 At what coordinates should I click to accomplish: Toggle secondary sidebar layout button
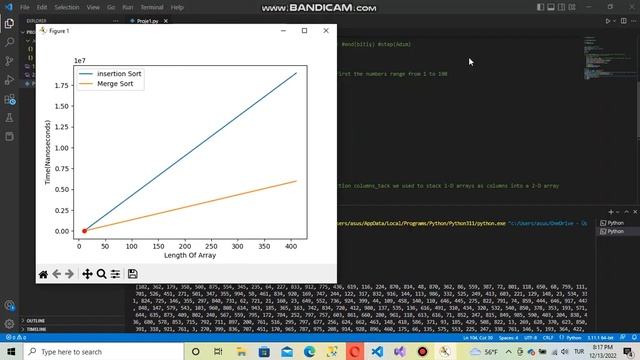pos(562,7)
